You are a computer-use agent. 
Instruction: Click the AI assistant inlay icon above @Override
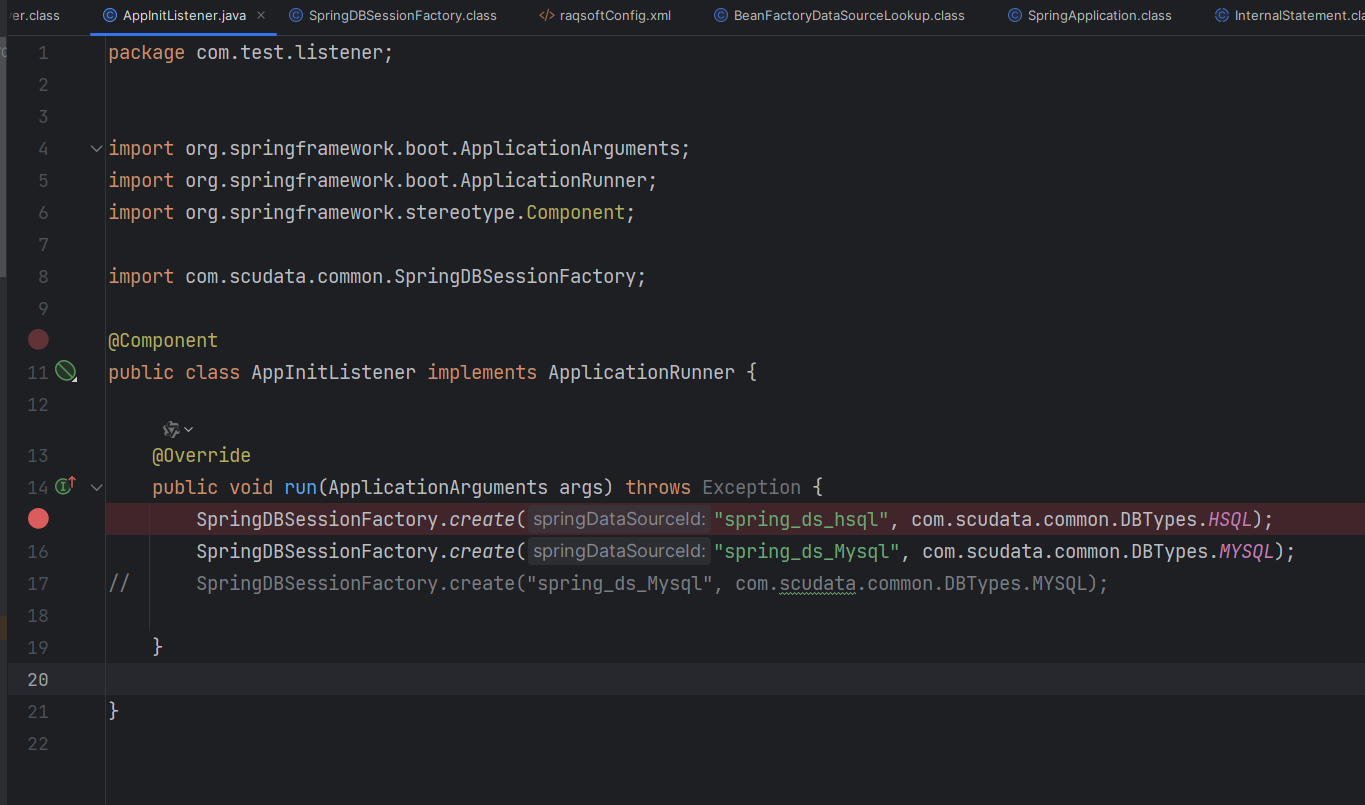click(x=171, y=429)
